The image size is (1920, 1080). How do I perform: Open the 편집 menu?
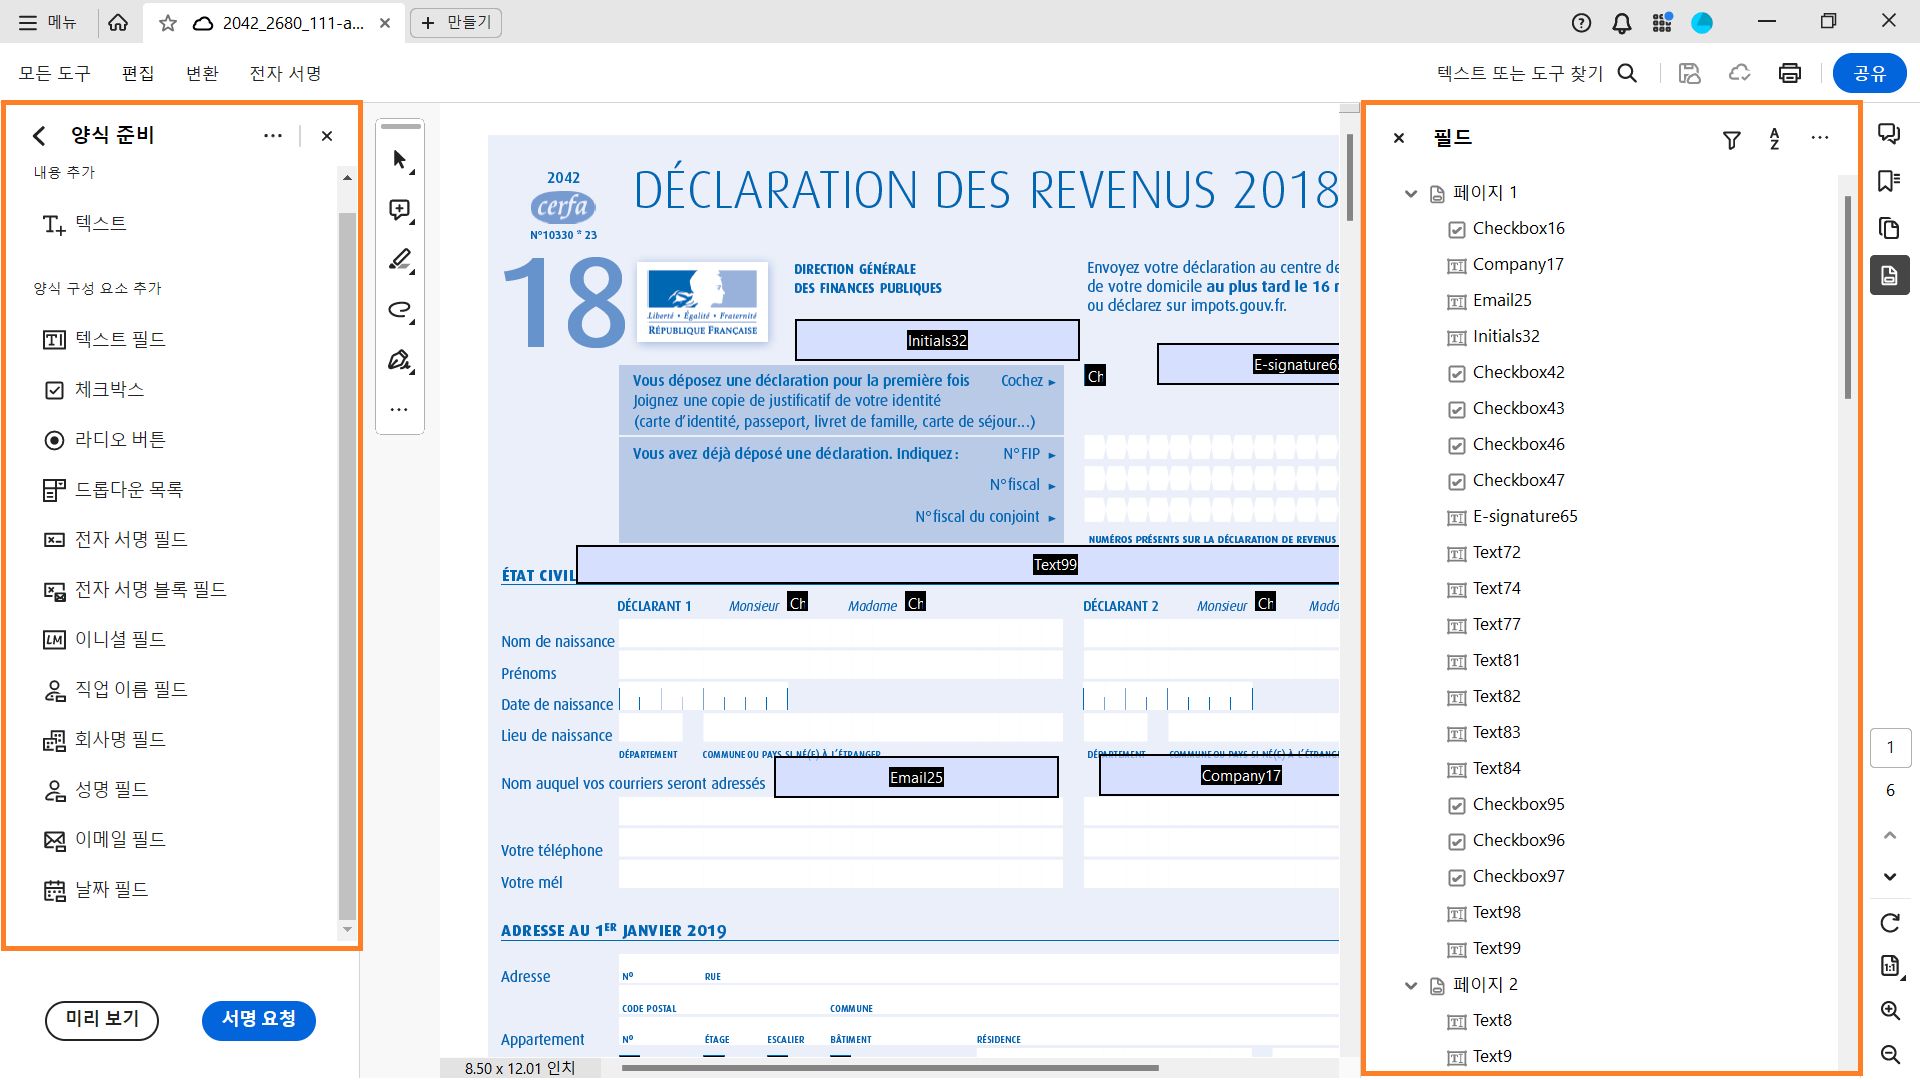point(138,73)
